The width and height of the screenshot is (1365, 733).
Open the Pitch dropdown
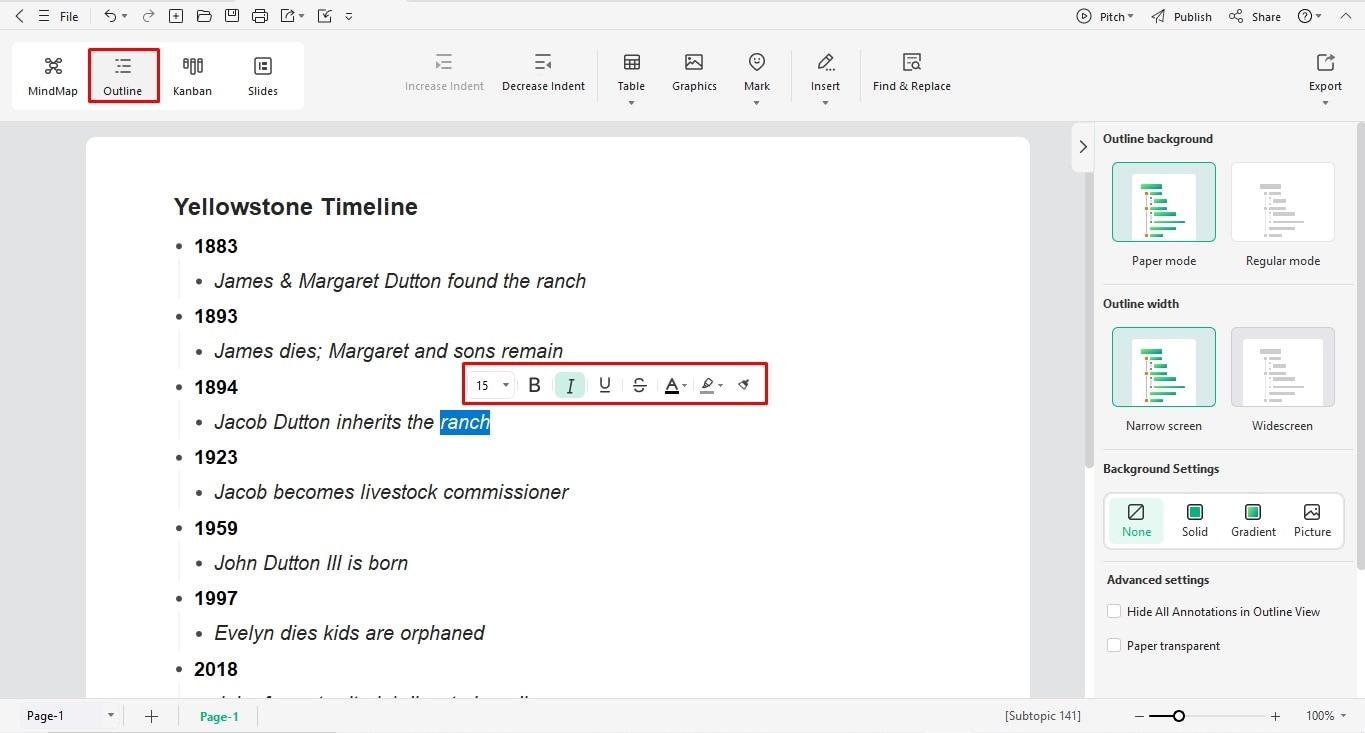tap(1105, 16)
